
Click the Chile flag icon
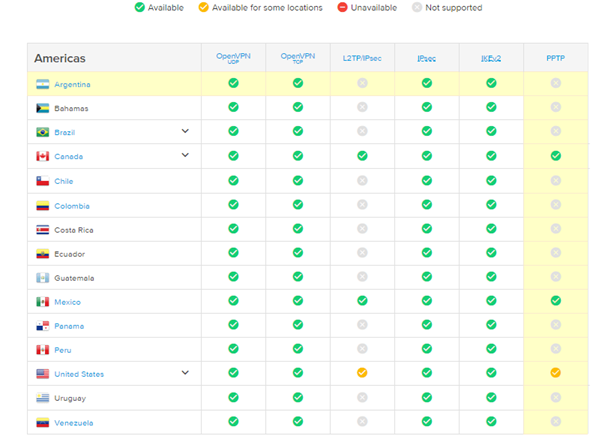[x=43, y=181]
